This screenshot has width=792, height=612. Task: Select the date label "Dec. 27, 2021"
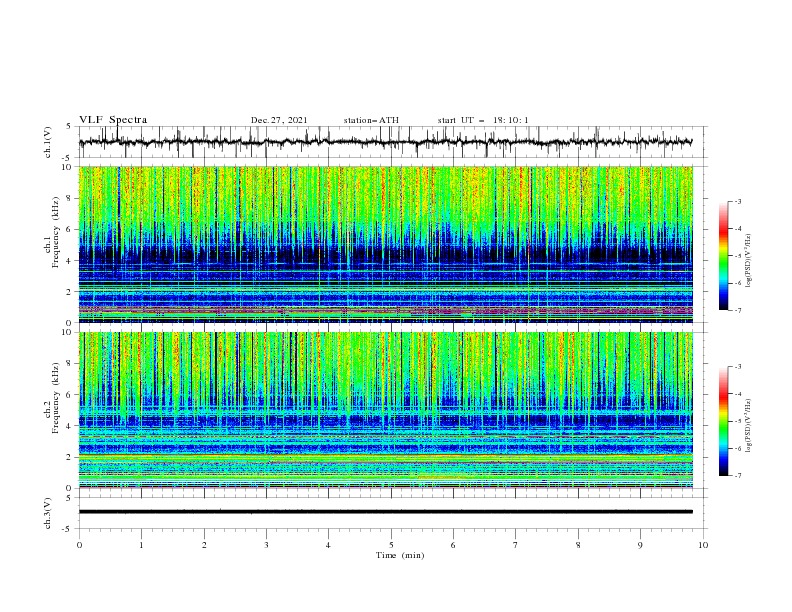(x=279, y=120)
